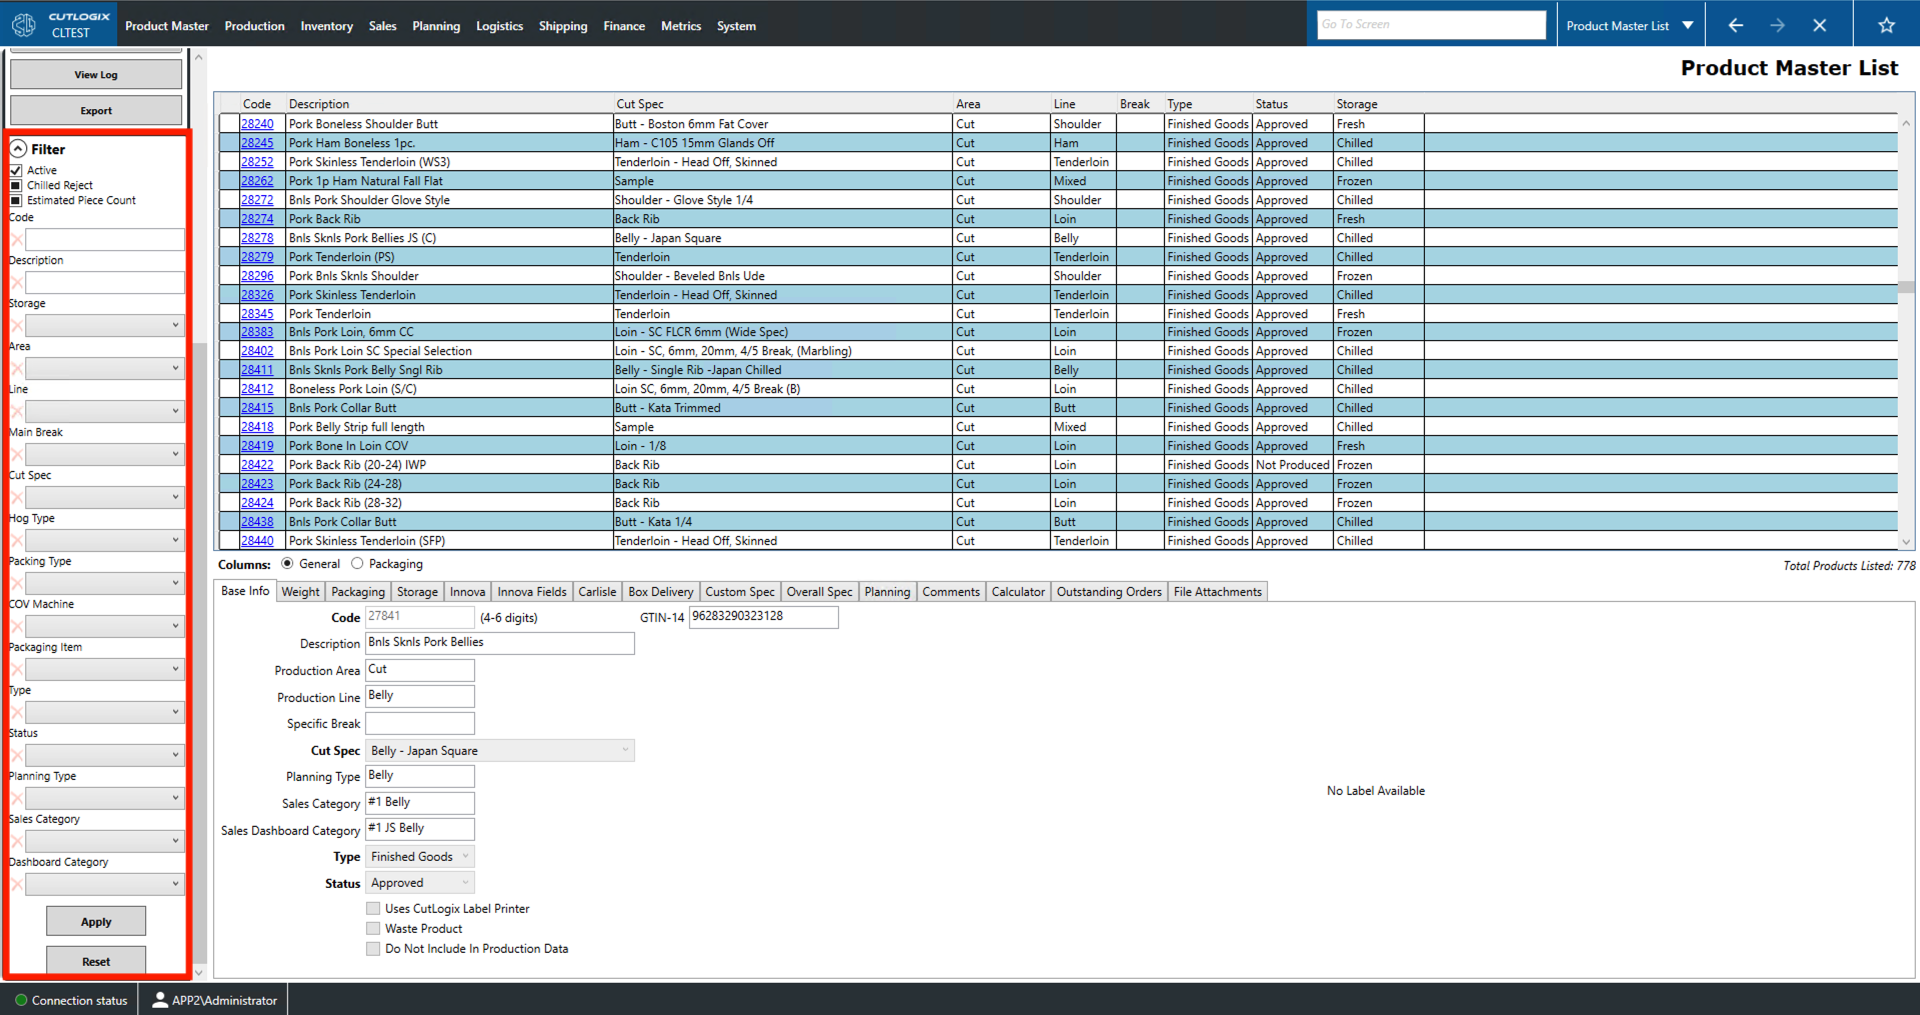1920x1015 pixels.
Task: Open the Product Master List dropdown
Action: click(1688, 24)
